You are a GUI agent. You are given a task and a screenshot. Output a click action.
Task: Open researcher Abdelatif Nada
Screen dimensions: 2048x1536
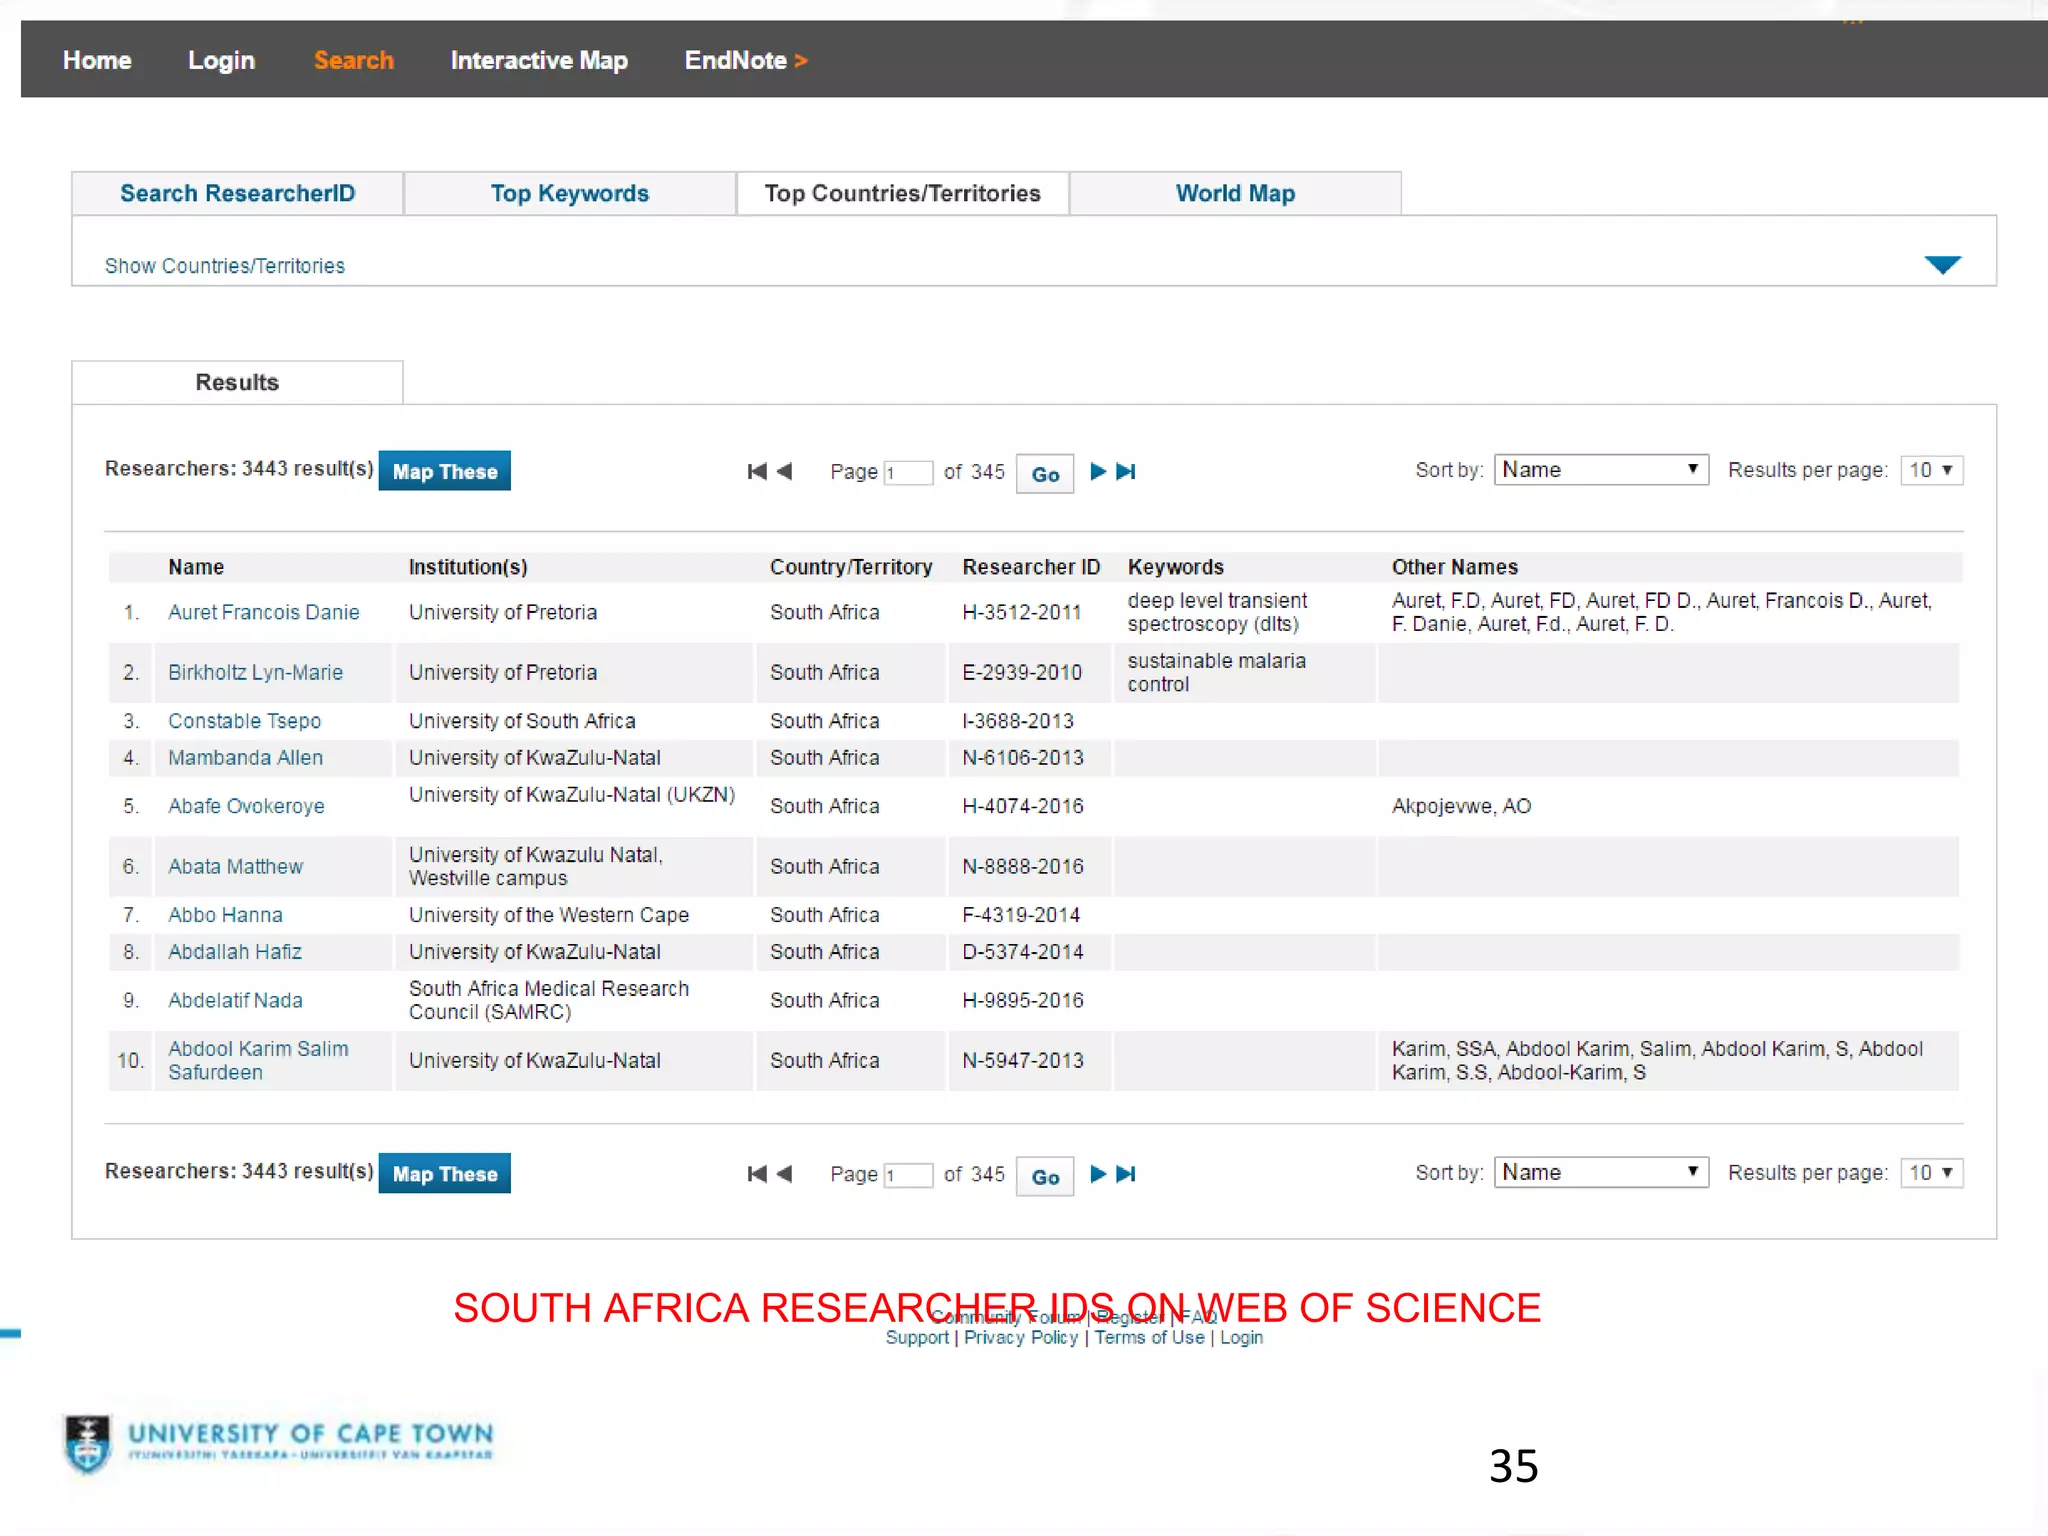coord(235,1000)
